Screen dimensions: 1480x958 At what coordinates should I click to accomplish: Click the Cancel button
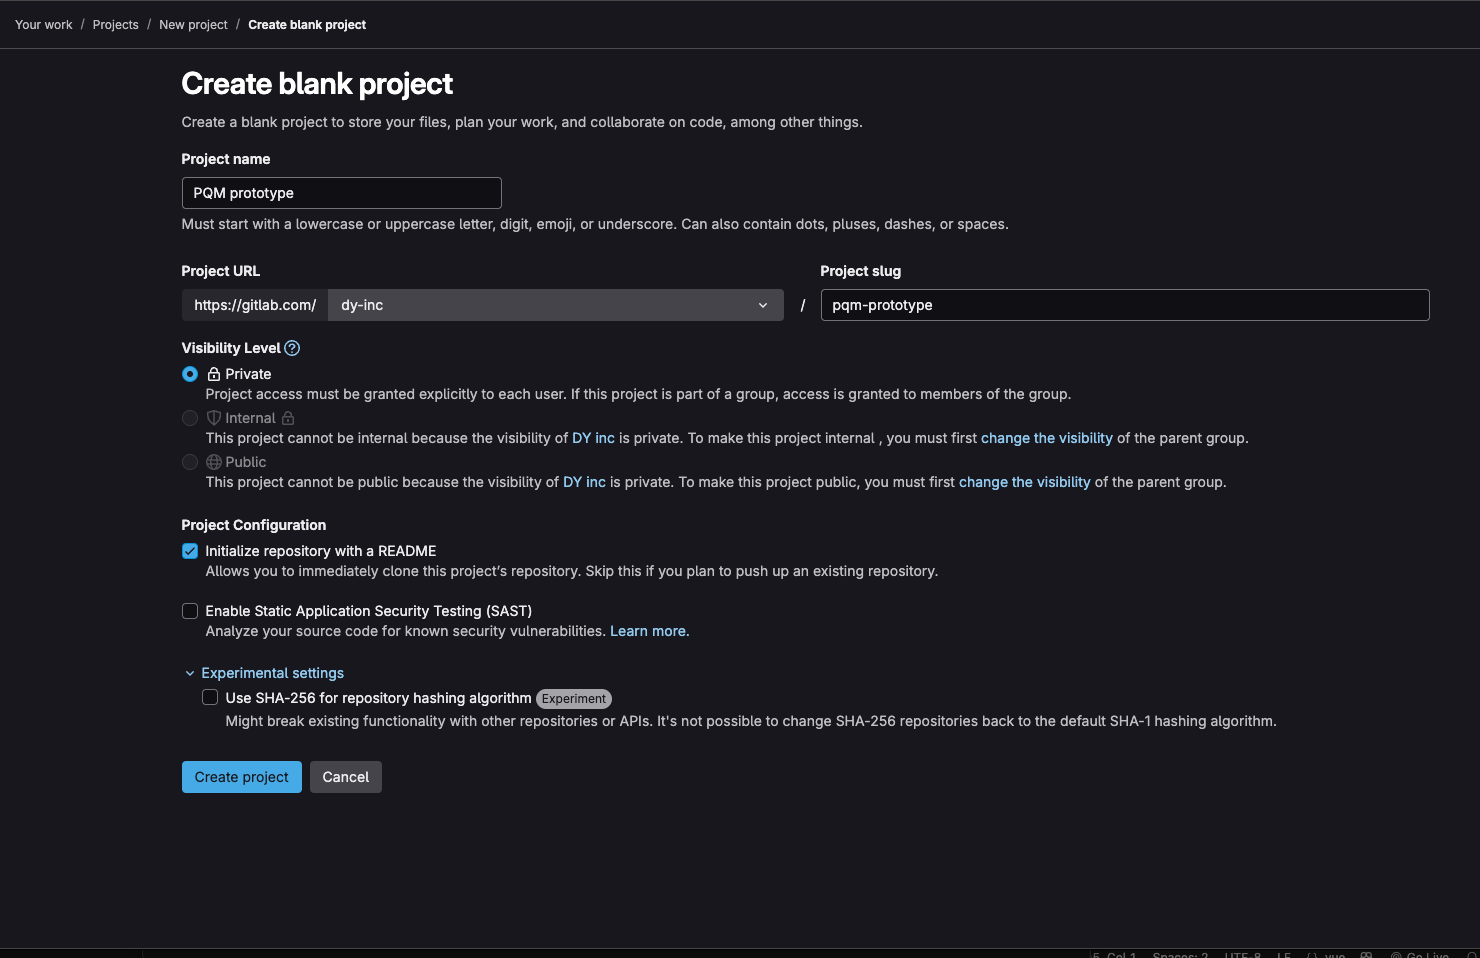[346, 777]
